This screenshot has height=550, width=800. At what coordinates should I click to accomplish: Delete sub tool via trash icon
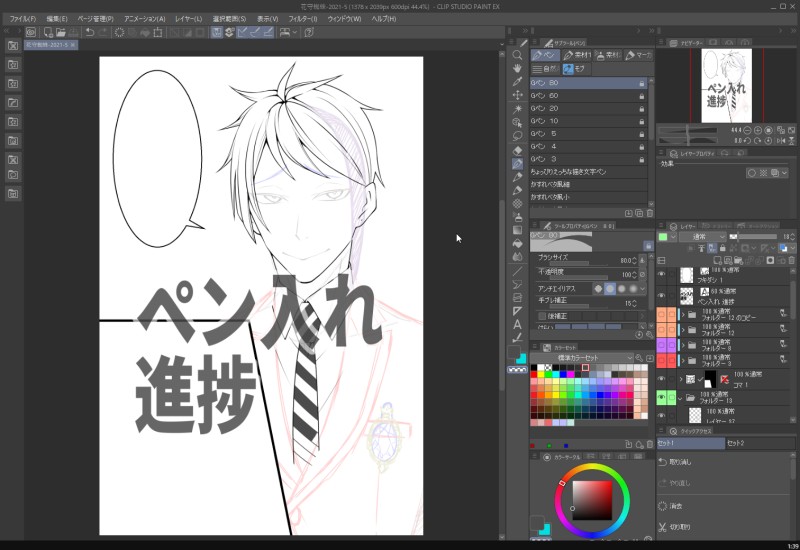click(x=649, y=213)
